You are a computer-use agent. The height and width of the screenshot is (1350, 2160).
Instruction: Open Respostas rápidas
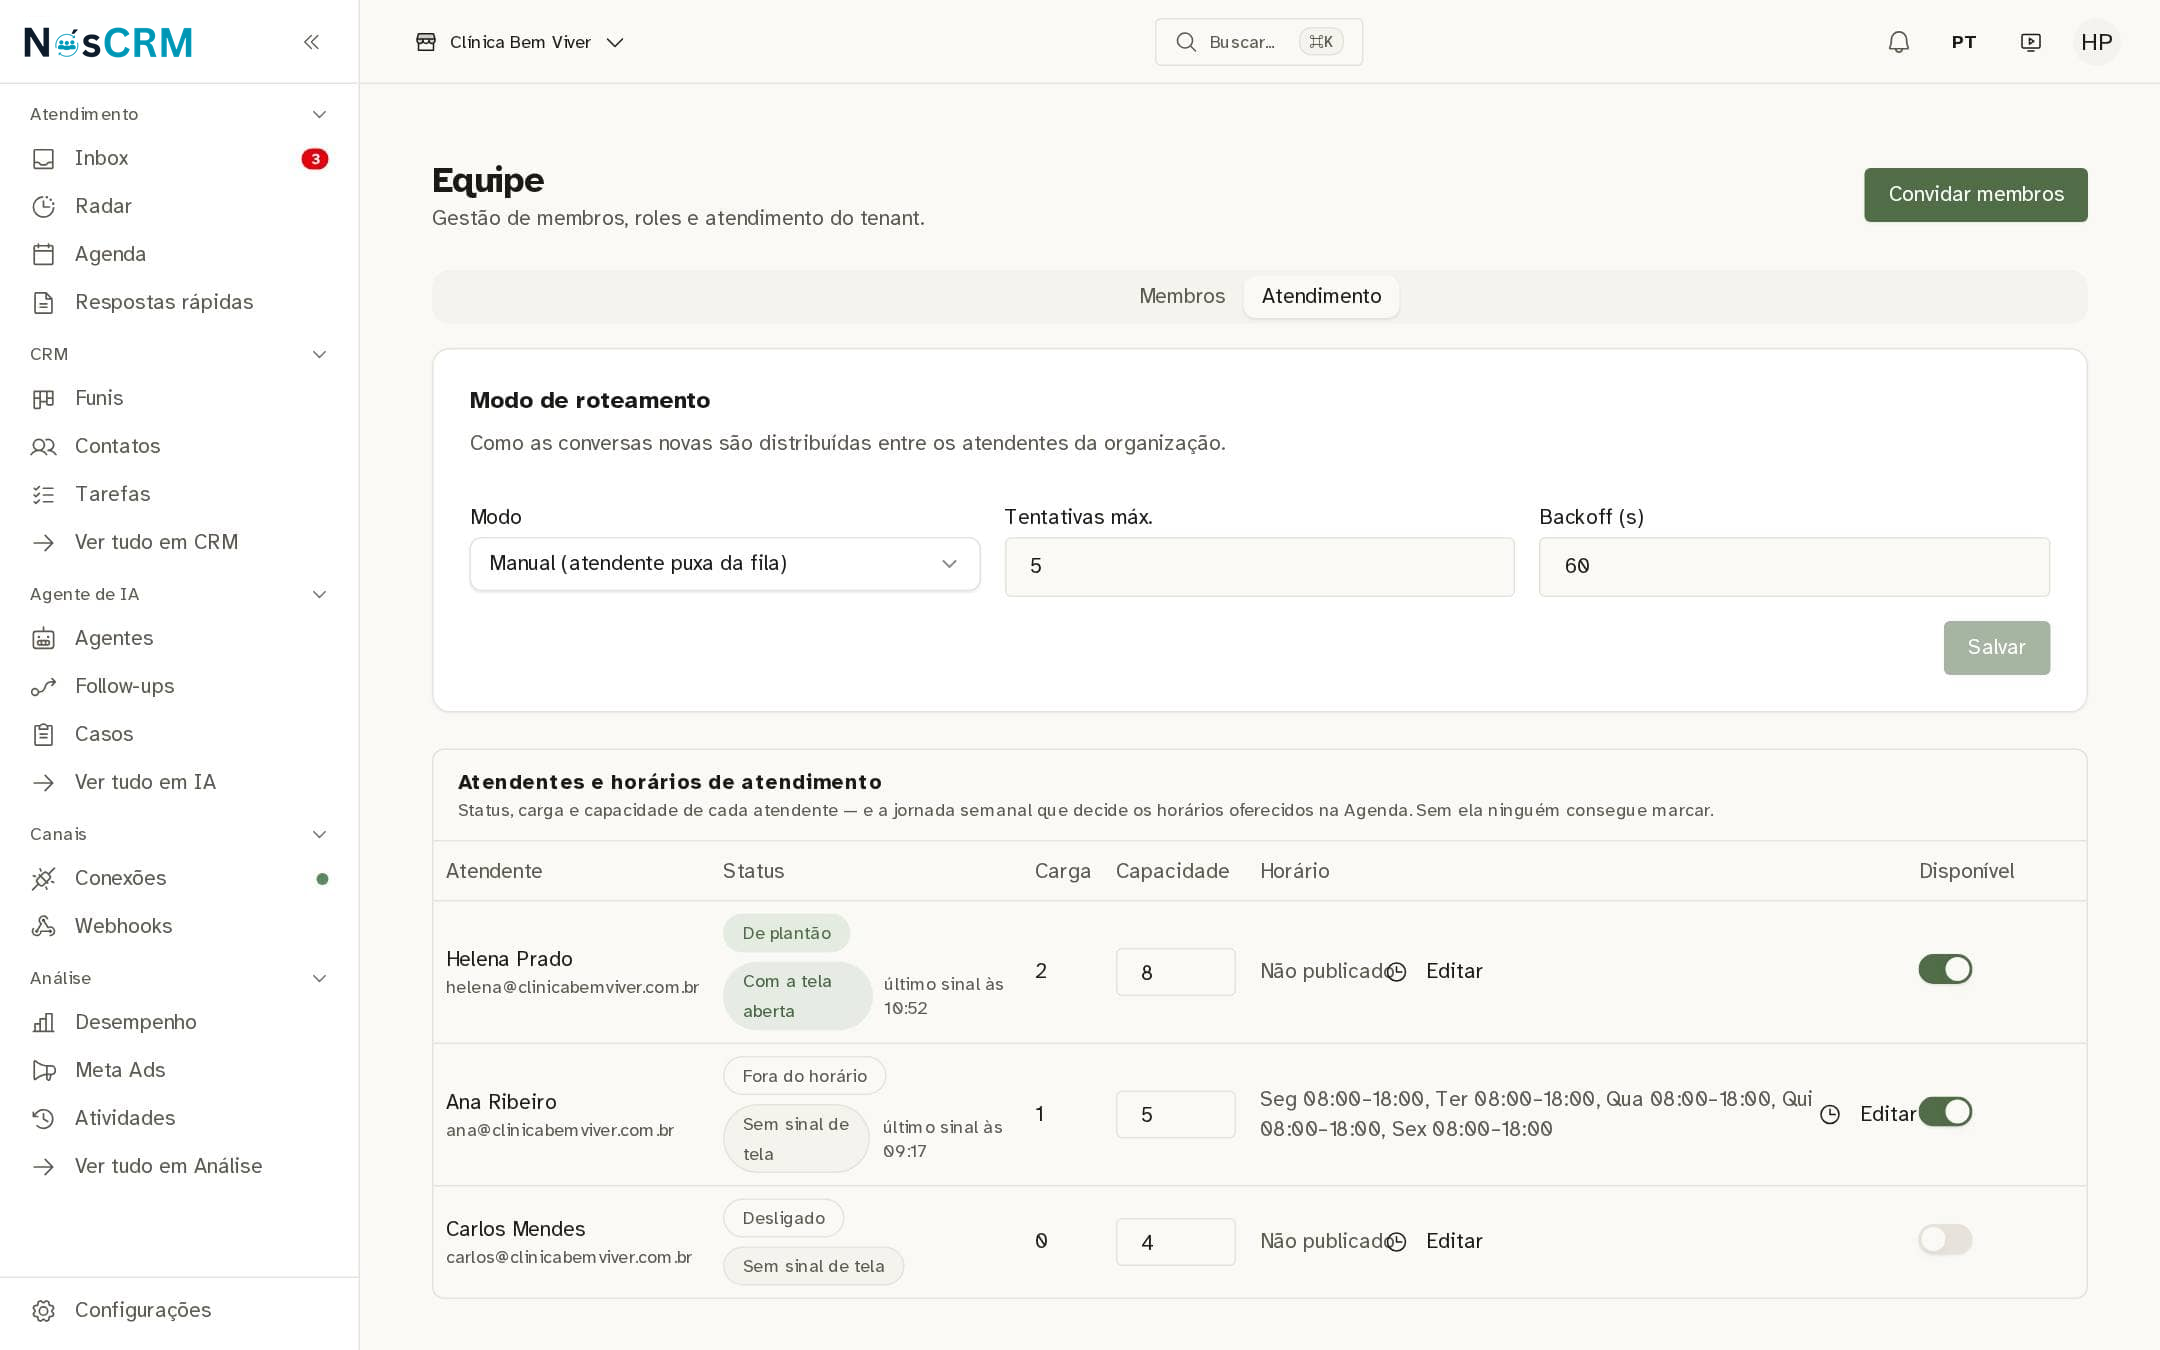pos(179,302)
